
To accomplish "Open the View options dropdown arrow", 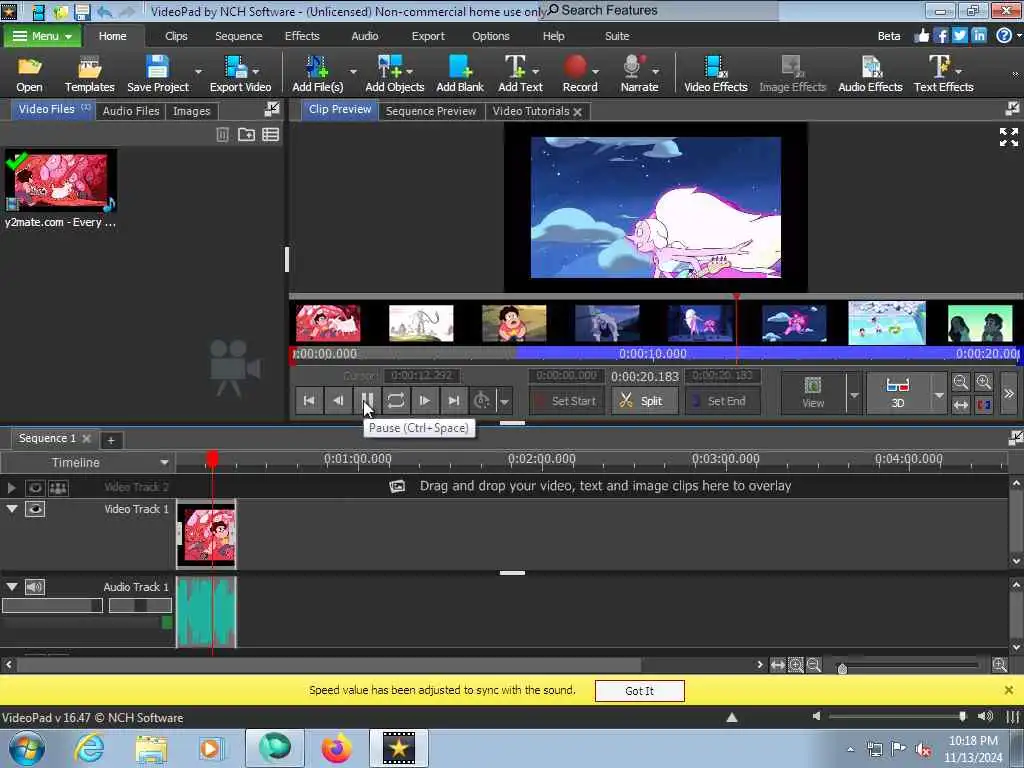I will (854, 394).
